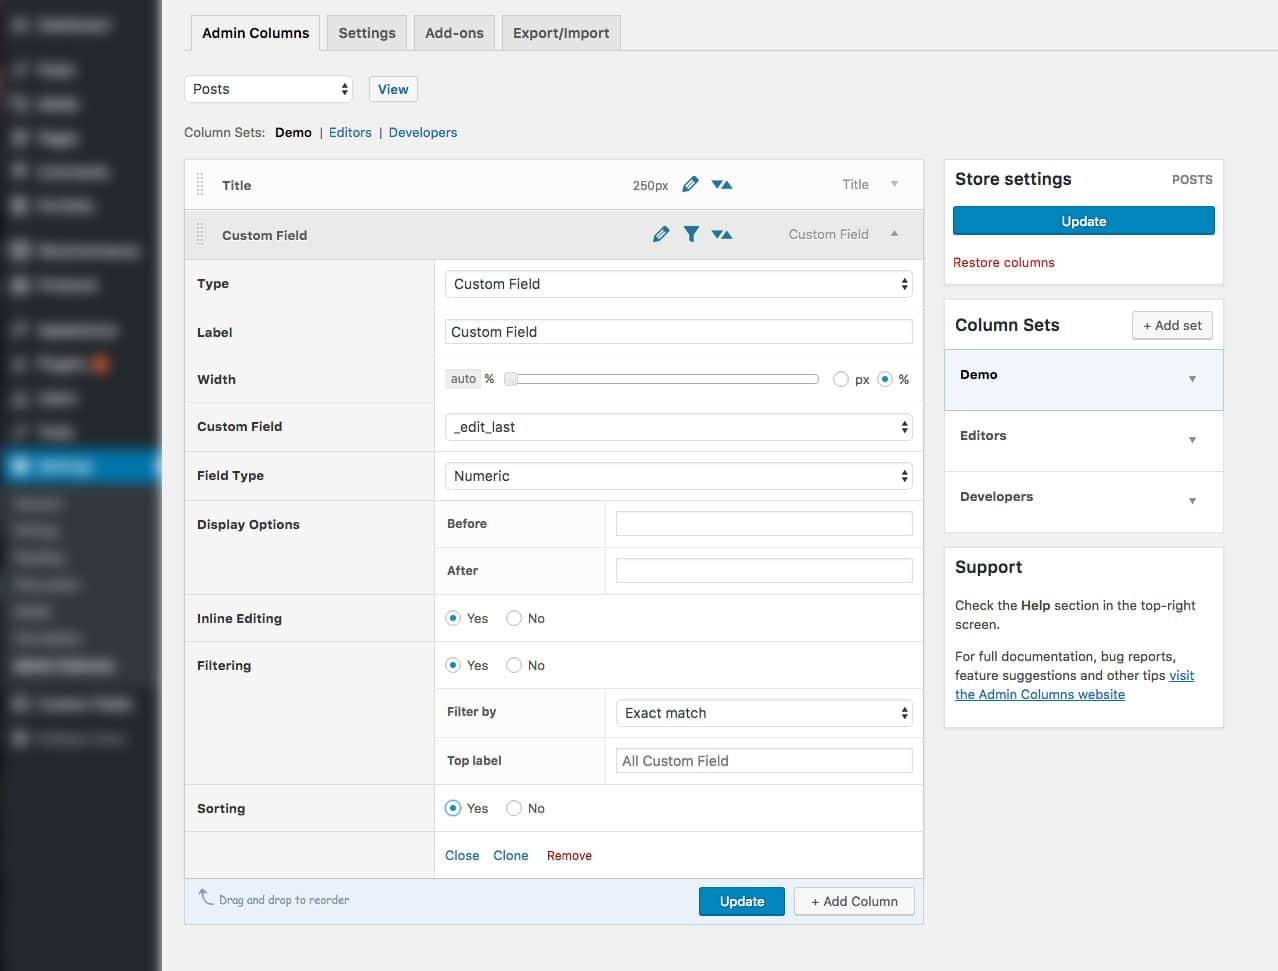Switch to the Settings tab
The height and width of the screenshot is (971, 1278).
[366, 32]
